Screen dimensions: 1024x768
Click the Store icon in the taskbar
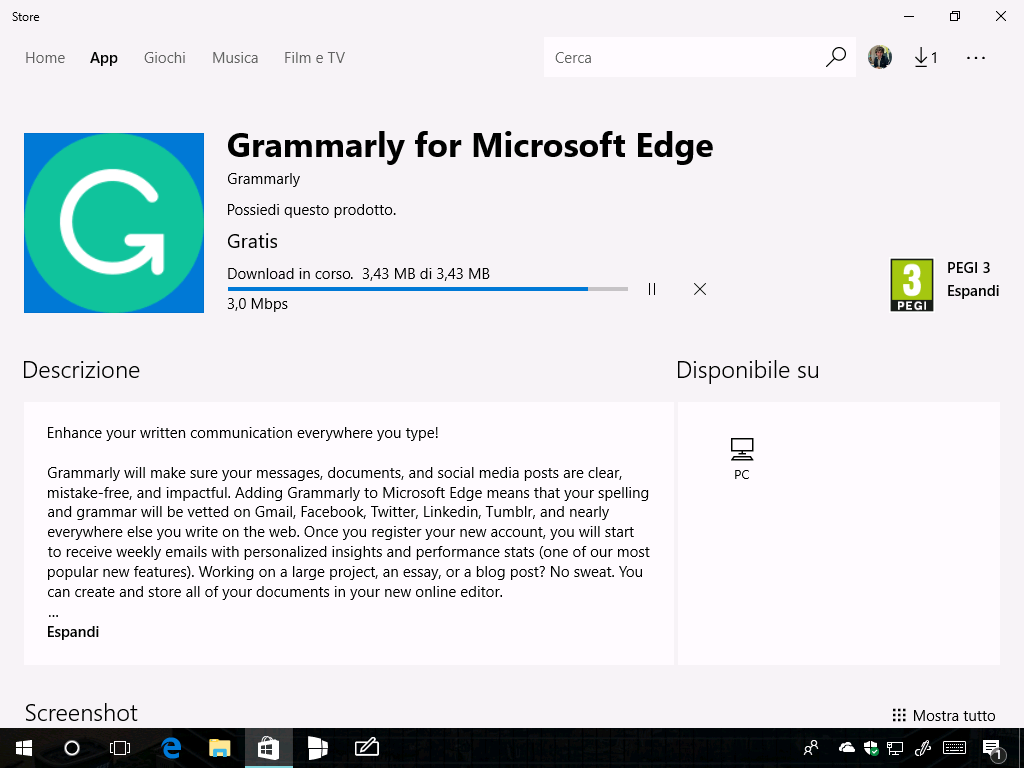point(268,748)
